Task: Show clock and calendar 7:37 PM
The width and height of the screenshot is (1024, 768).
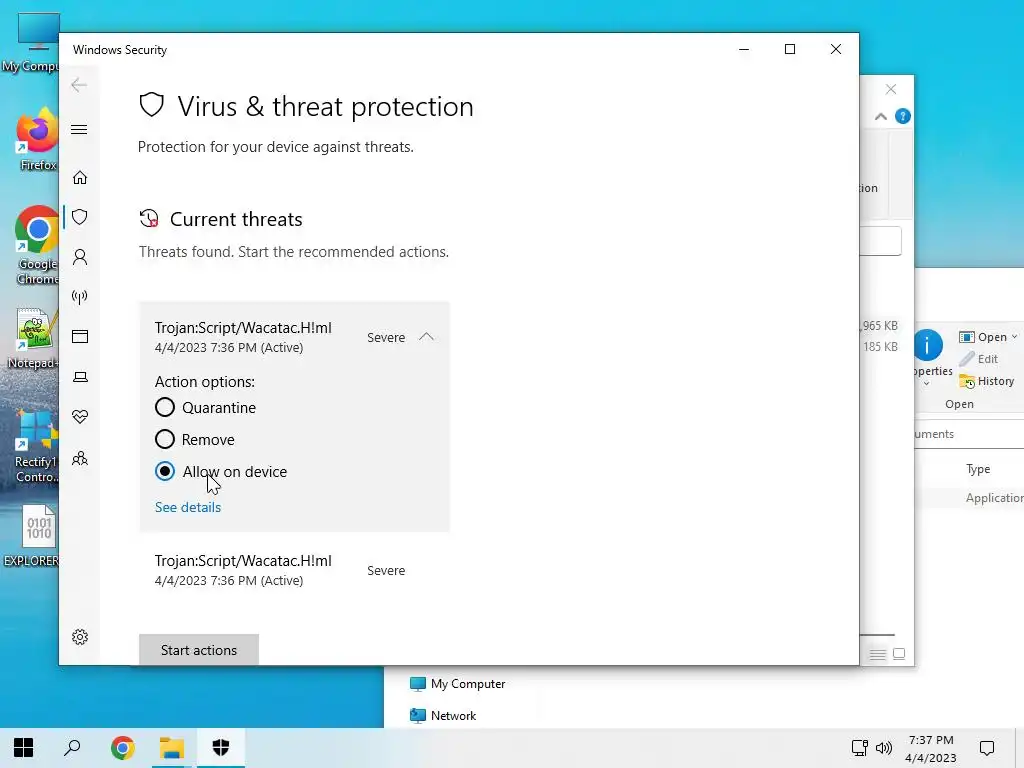Action: tap(931, 748)
